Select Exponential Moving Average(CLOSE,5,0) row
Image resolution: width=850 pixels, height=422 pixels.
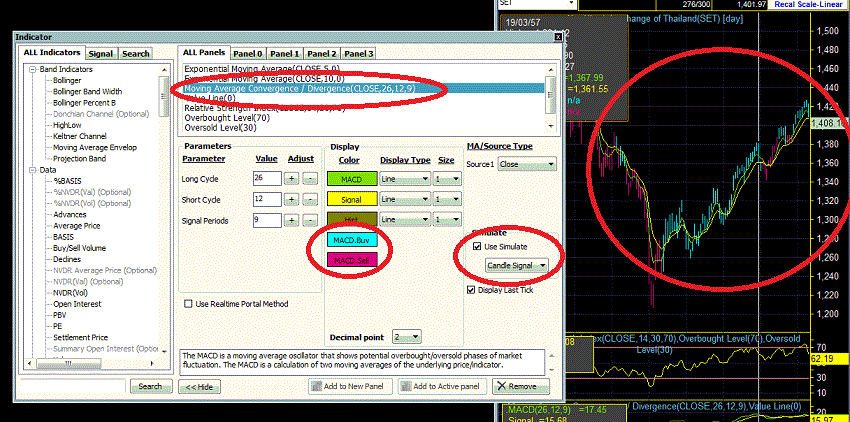(x=262, y=69)
